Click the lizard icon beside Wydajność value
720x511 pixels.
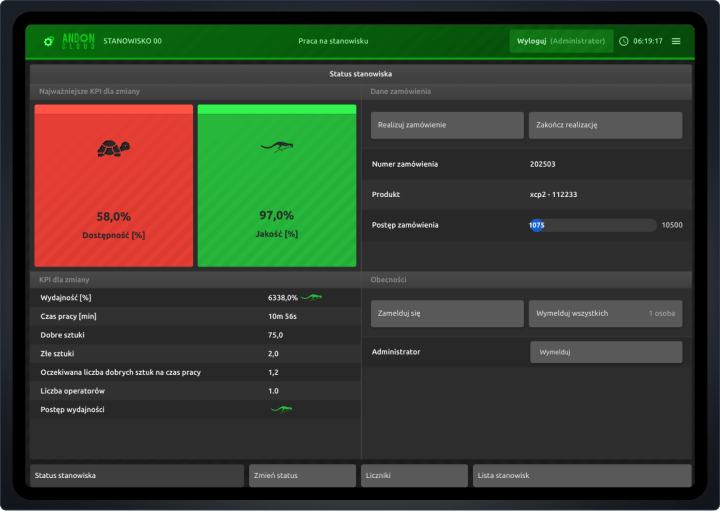point(312,297)
